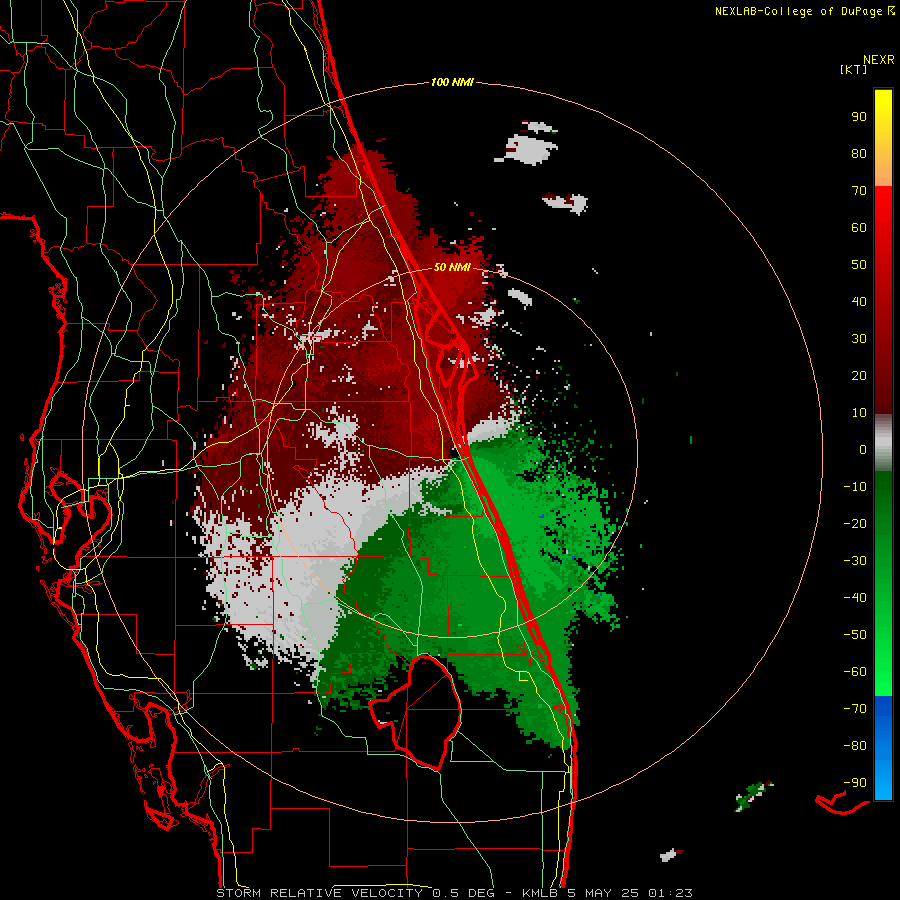
Task: Click the blue segment of the color bar
Action: click(x=883, y=748)
